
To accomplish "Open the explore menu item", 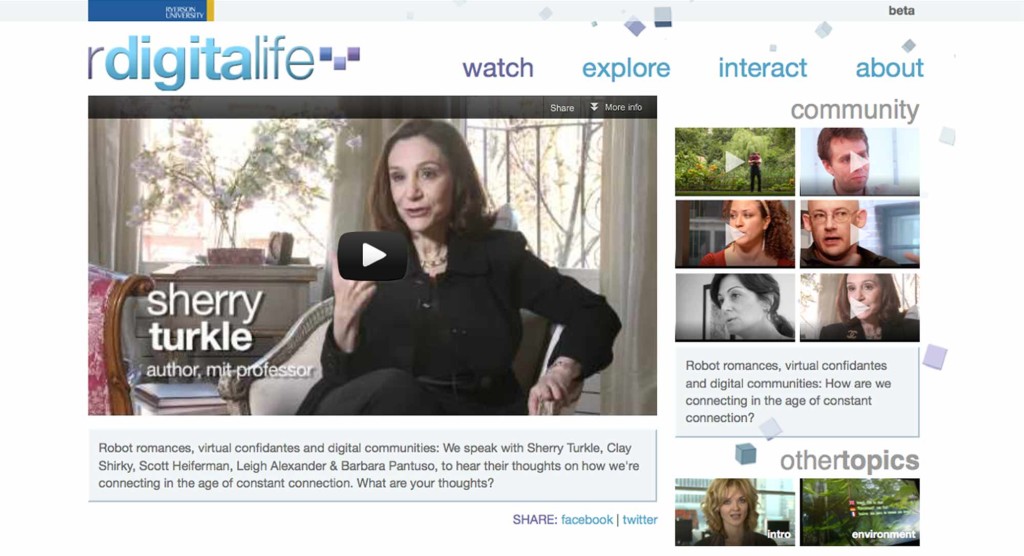I will point(626,69).
